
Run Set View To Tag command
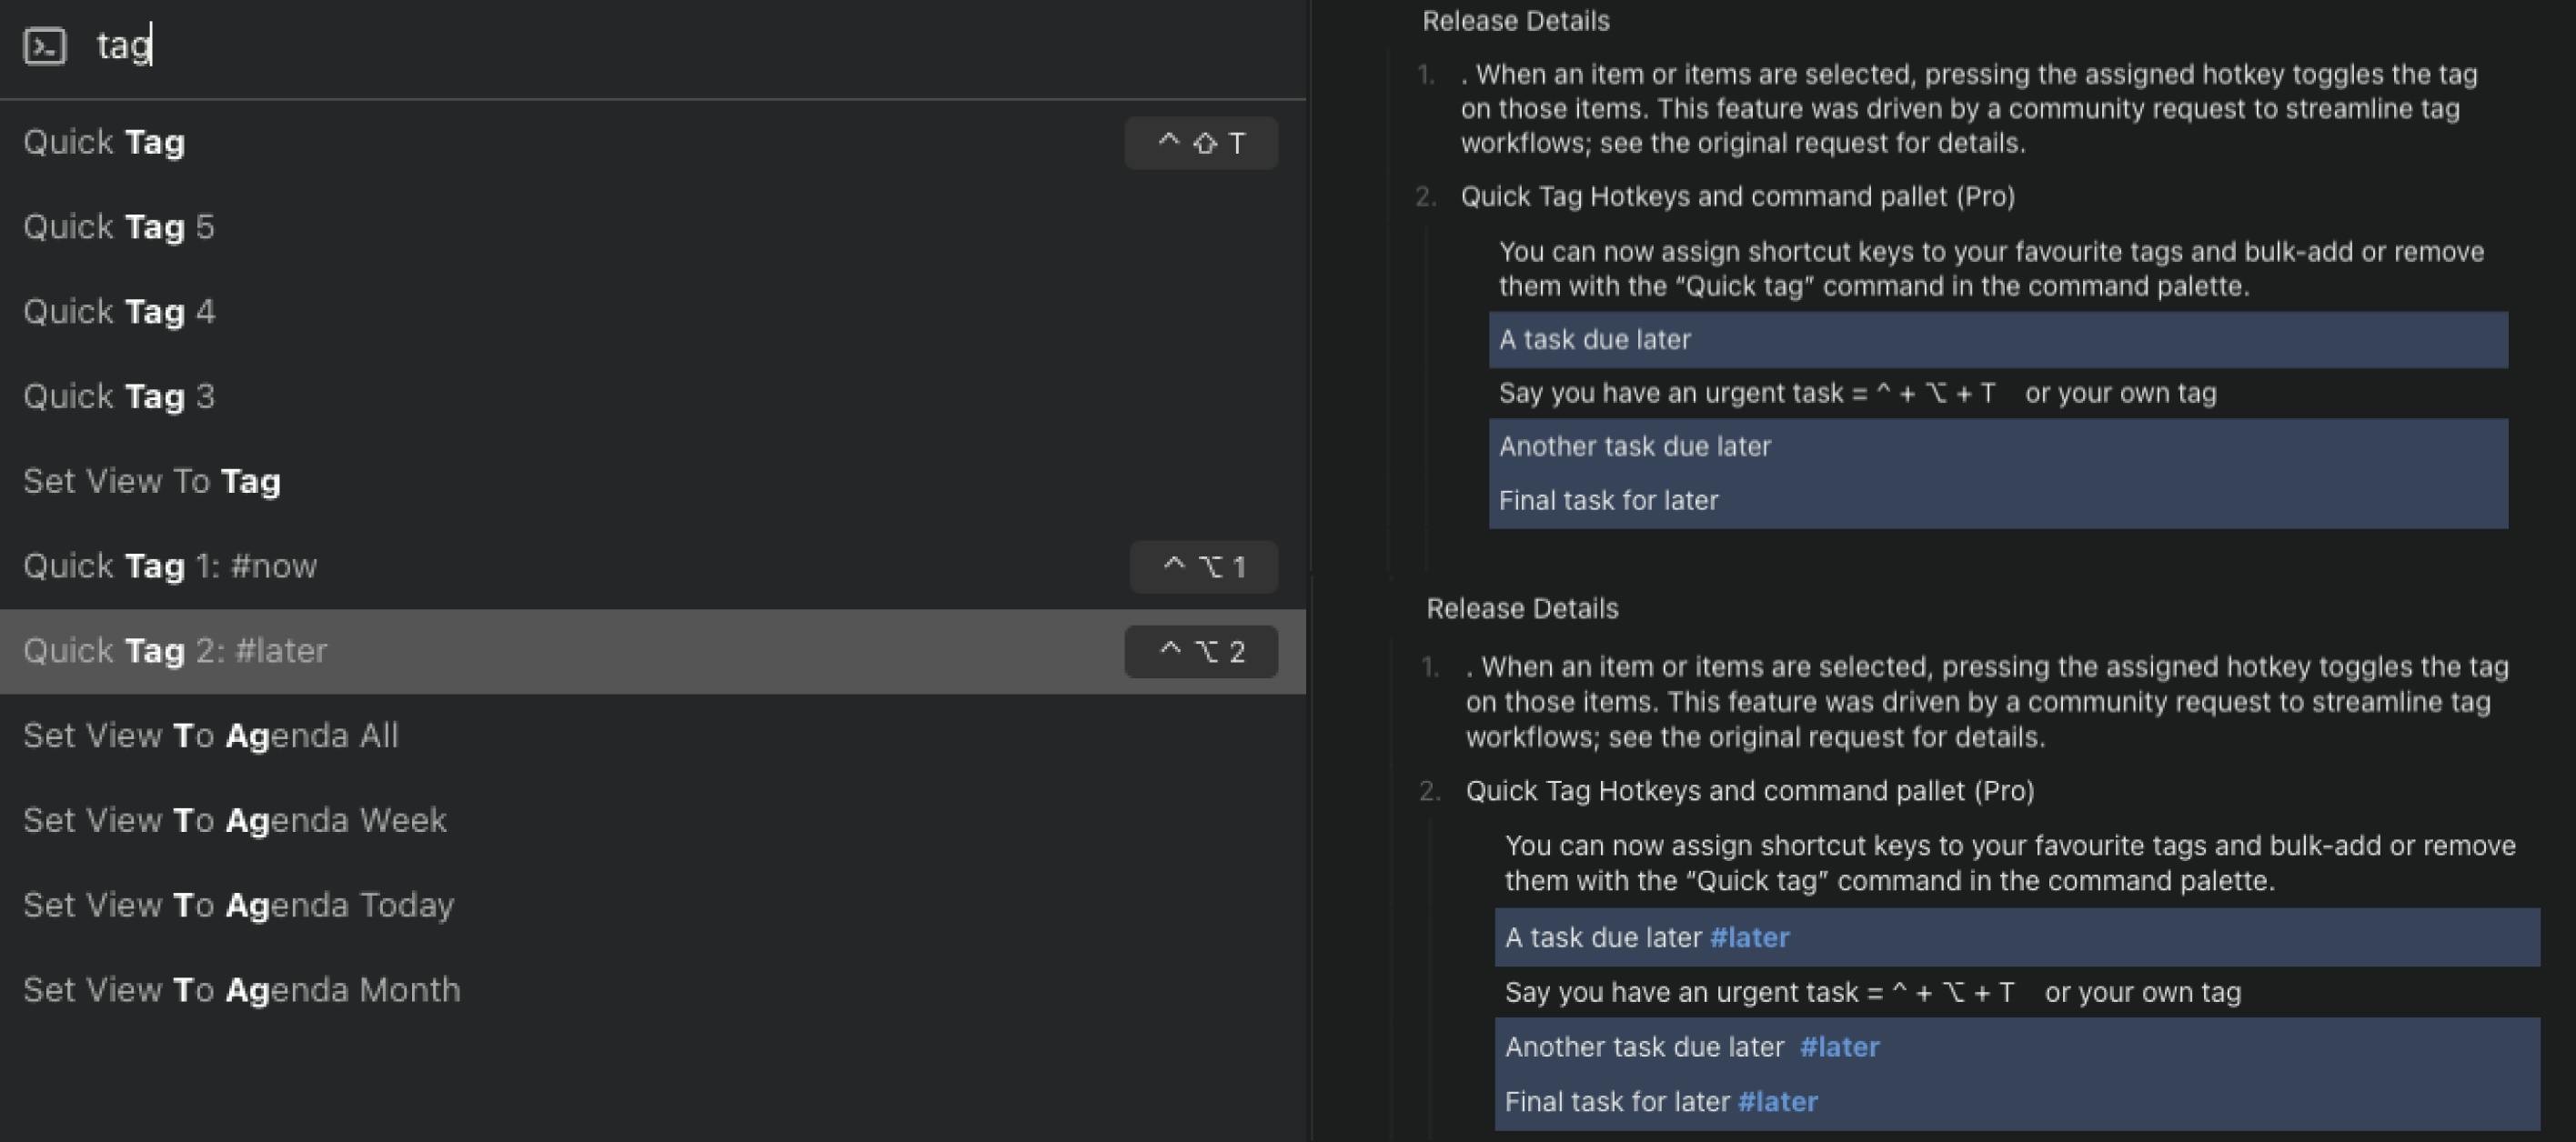(152, 481)
